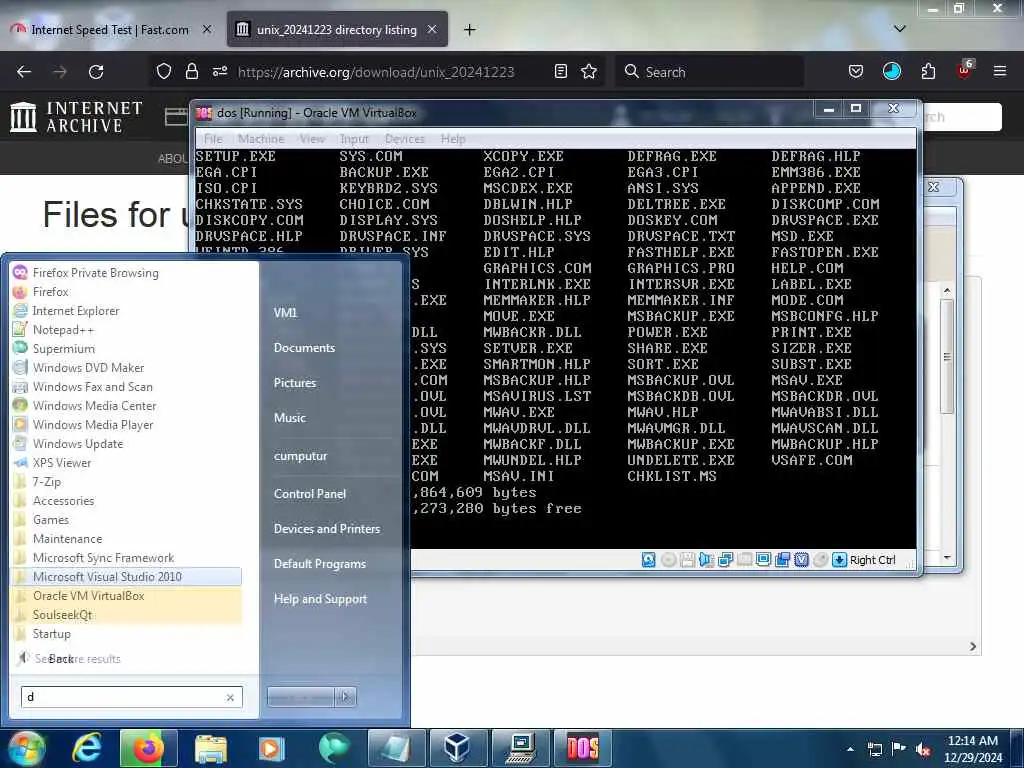Viewport: 1024px width, 768px height.
Task: Clear the Start menu search box with X
Action: tap(230, 697)
